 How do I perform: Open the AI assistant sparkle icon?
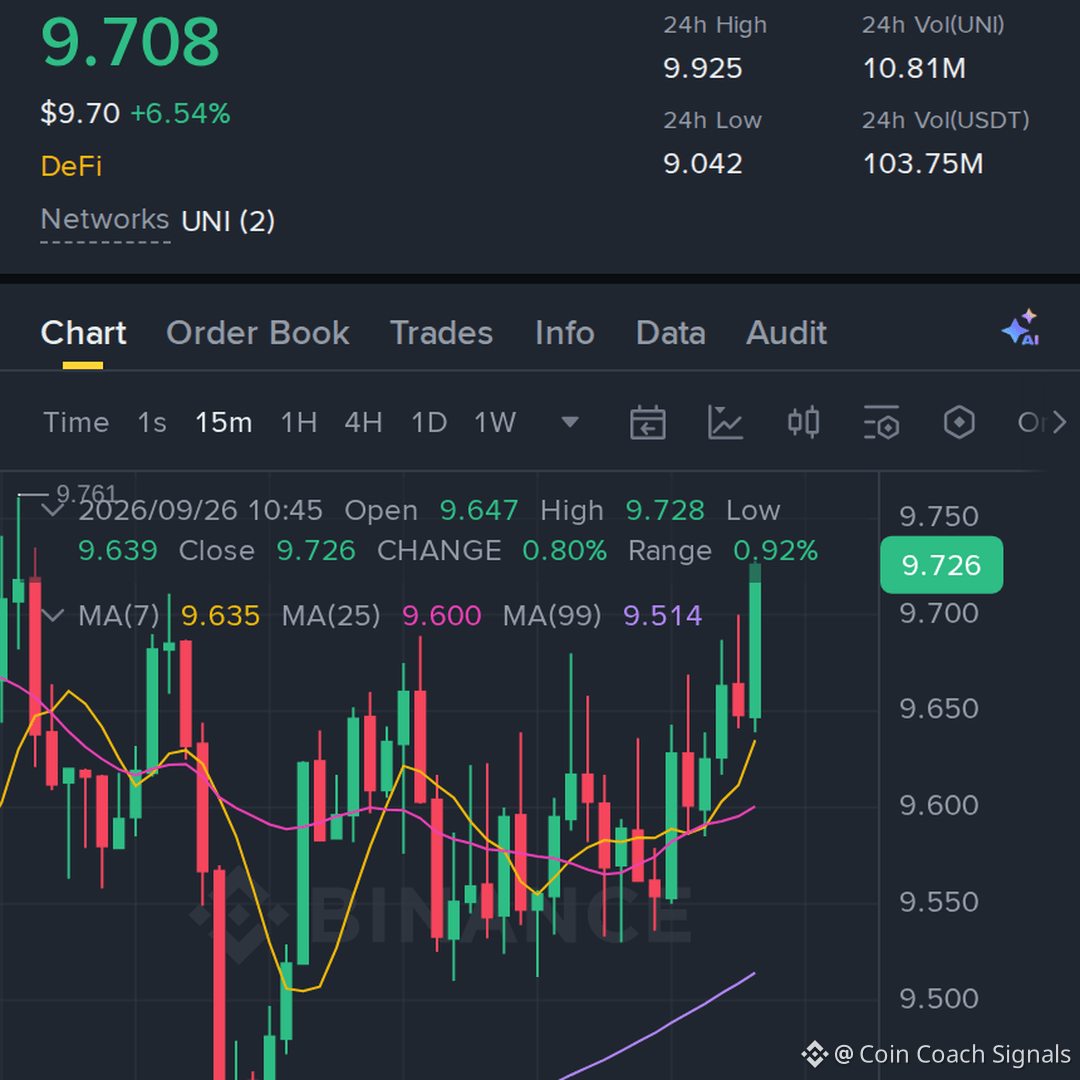click(1021, 328)
